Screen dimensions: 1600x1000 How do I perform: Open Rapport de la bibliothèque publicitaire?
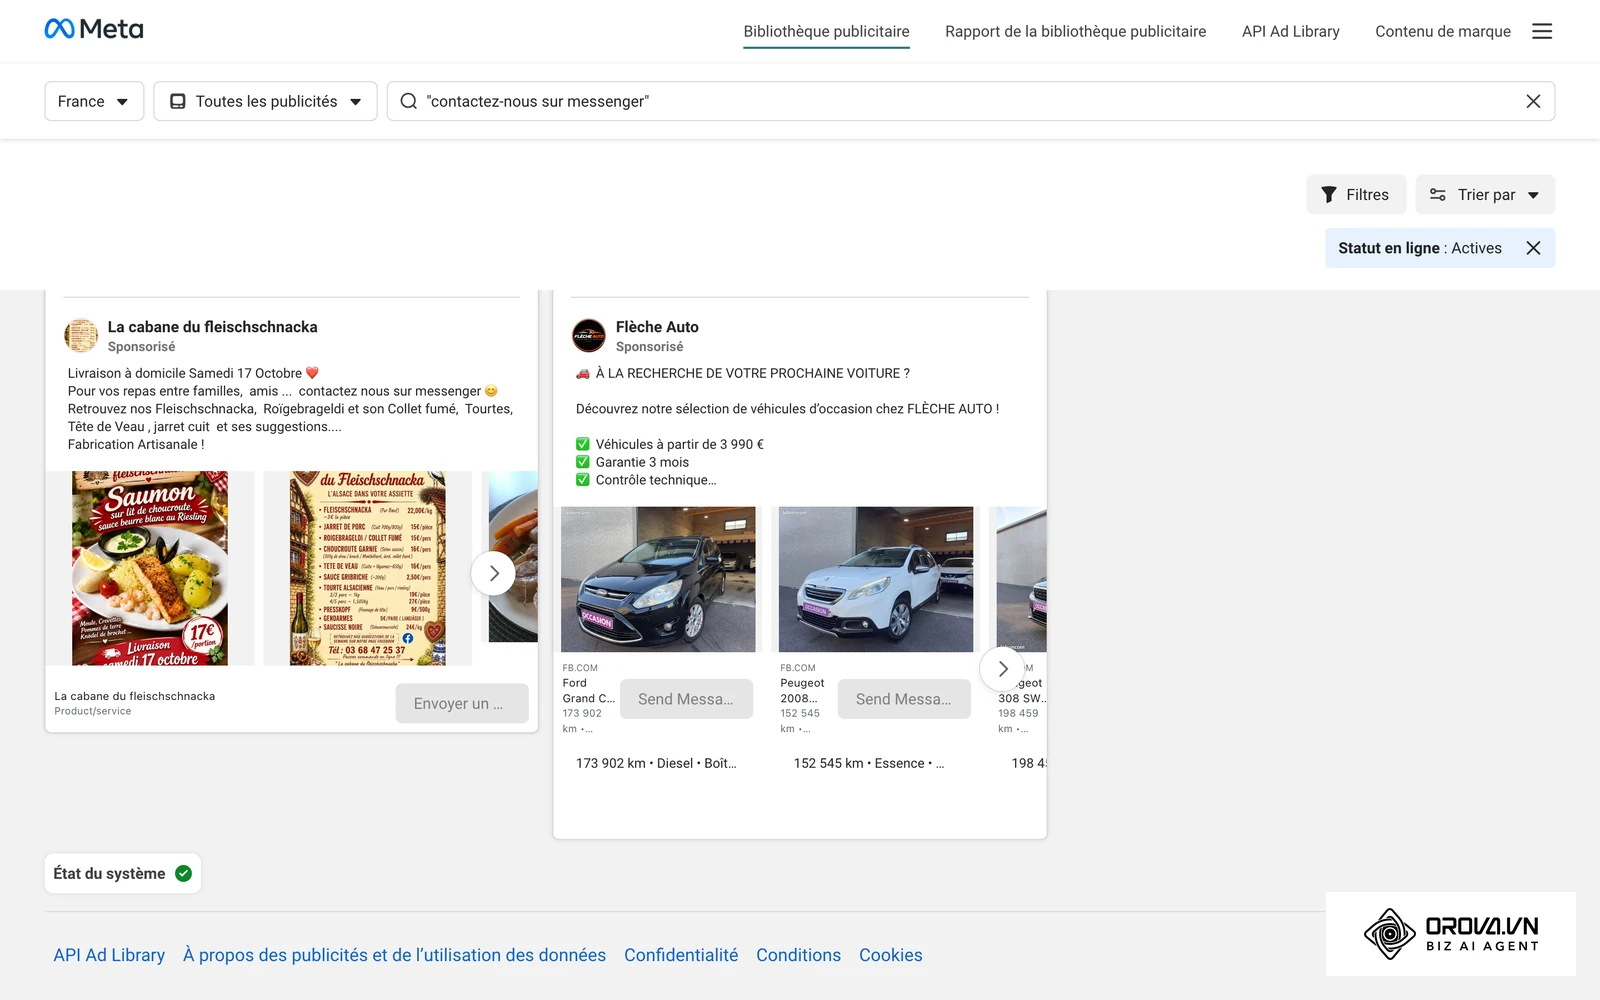(1075, 31)
